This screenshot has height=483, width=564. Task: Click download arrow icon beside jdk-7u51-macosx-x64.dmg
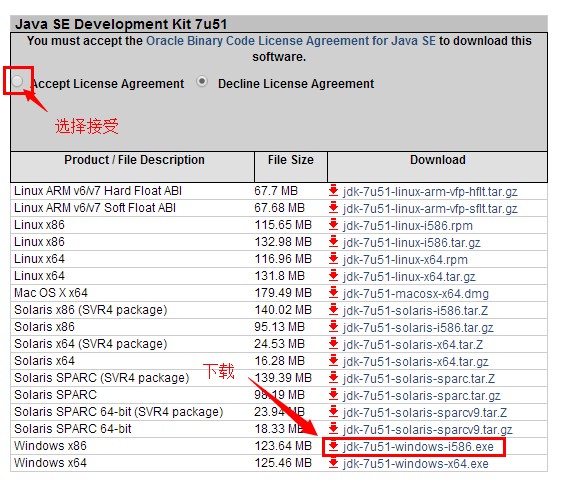point(333,293)
